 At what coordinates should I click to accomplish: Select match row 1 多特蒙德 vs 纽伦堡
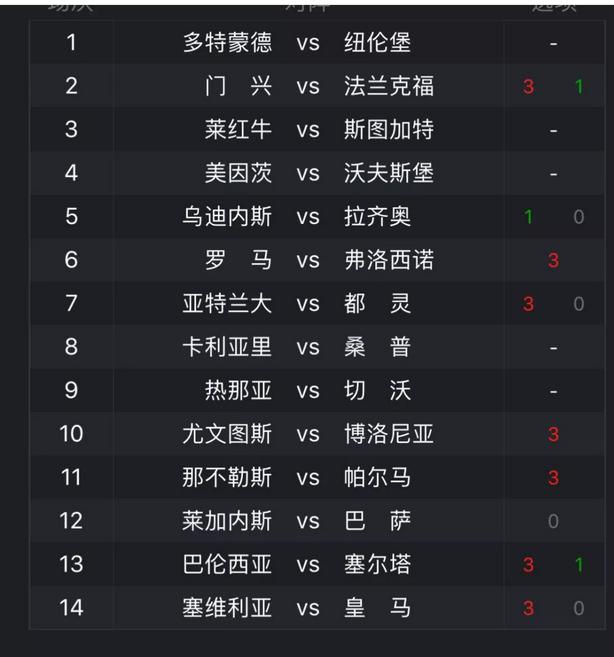[x=317, y=42]
